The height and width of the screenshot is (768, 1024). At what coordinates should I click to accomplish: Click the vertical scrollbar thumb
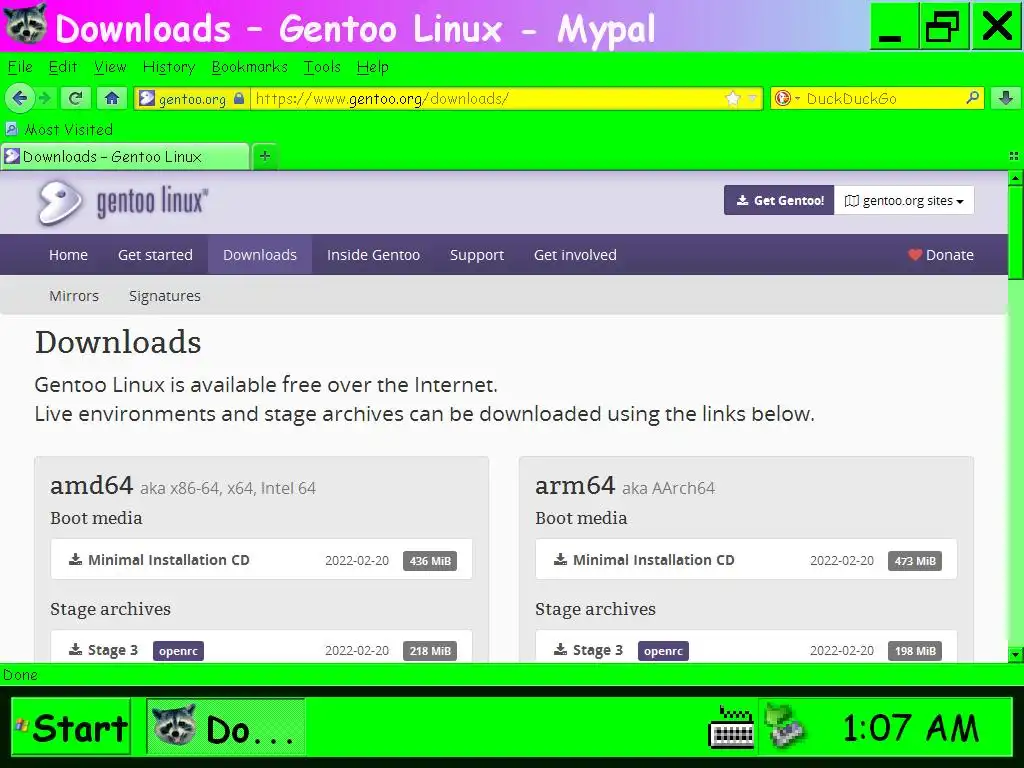click(1016, 232)
